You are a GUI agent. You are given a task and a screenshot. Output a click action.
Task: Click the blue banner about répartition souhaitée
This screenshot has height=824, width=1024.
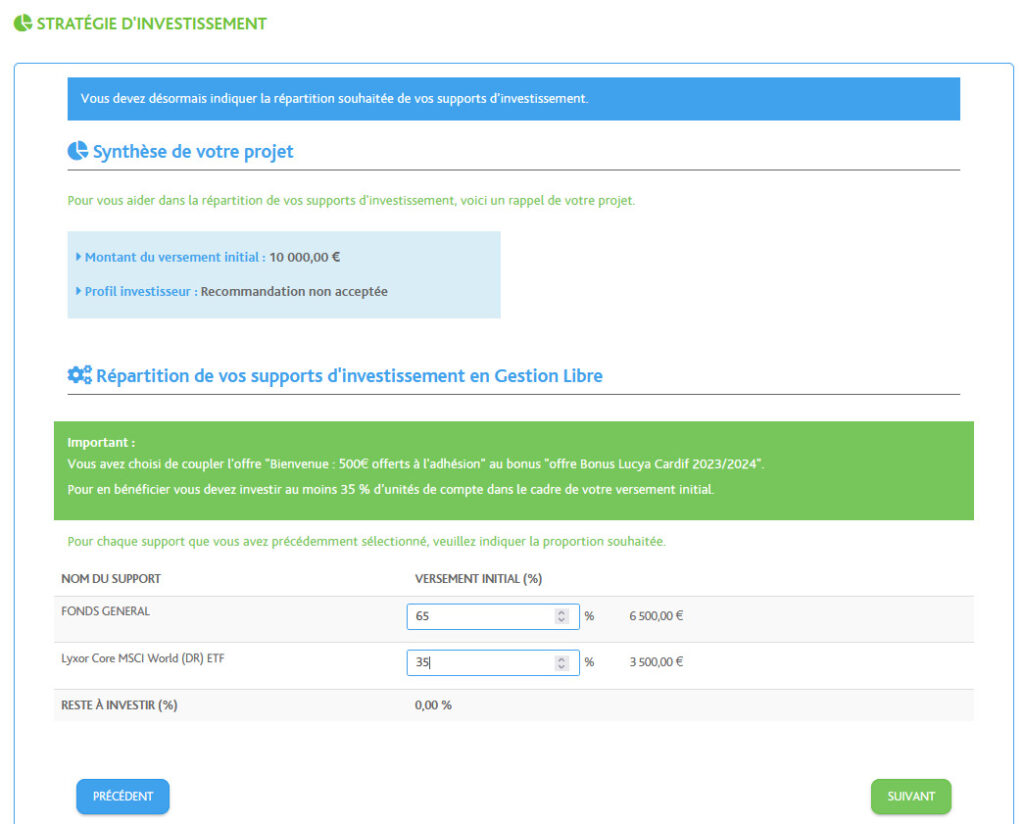coord(513,99)
